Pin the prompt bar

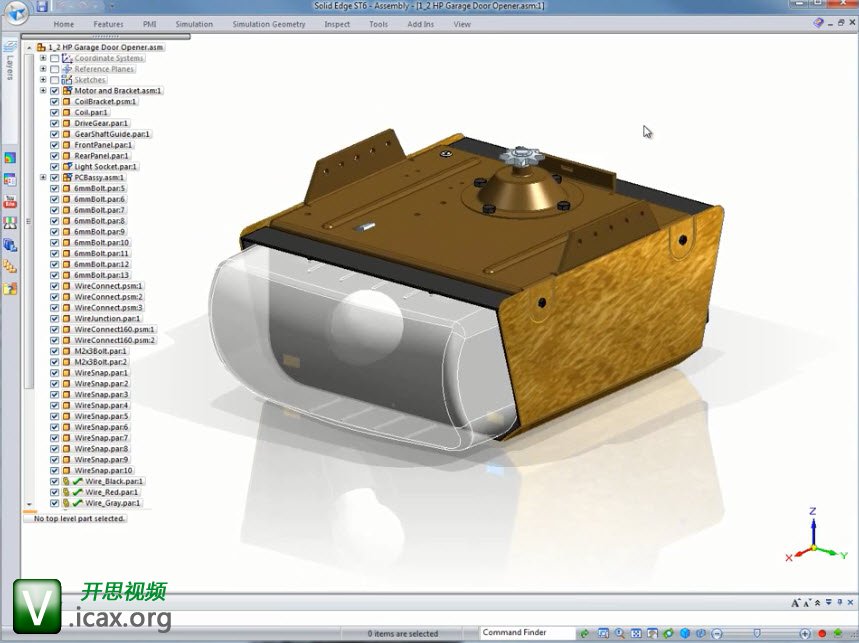coord(840,602)
